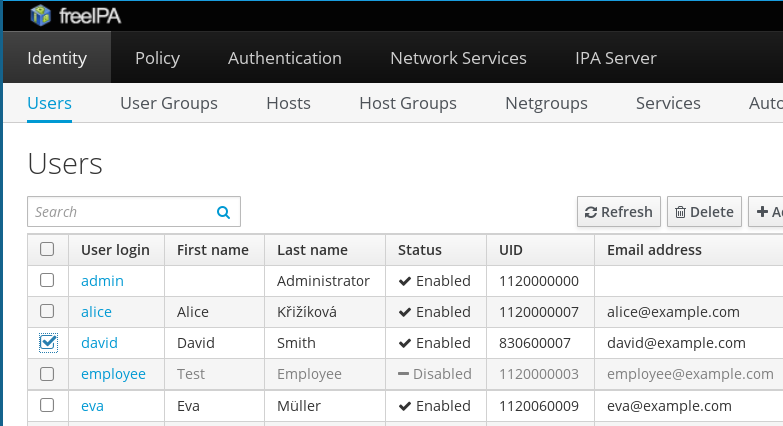
Task: Open the Network Services menu
Action: (458, 58)
